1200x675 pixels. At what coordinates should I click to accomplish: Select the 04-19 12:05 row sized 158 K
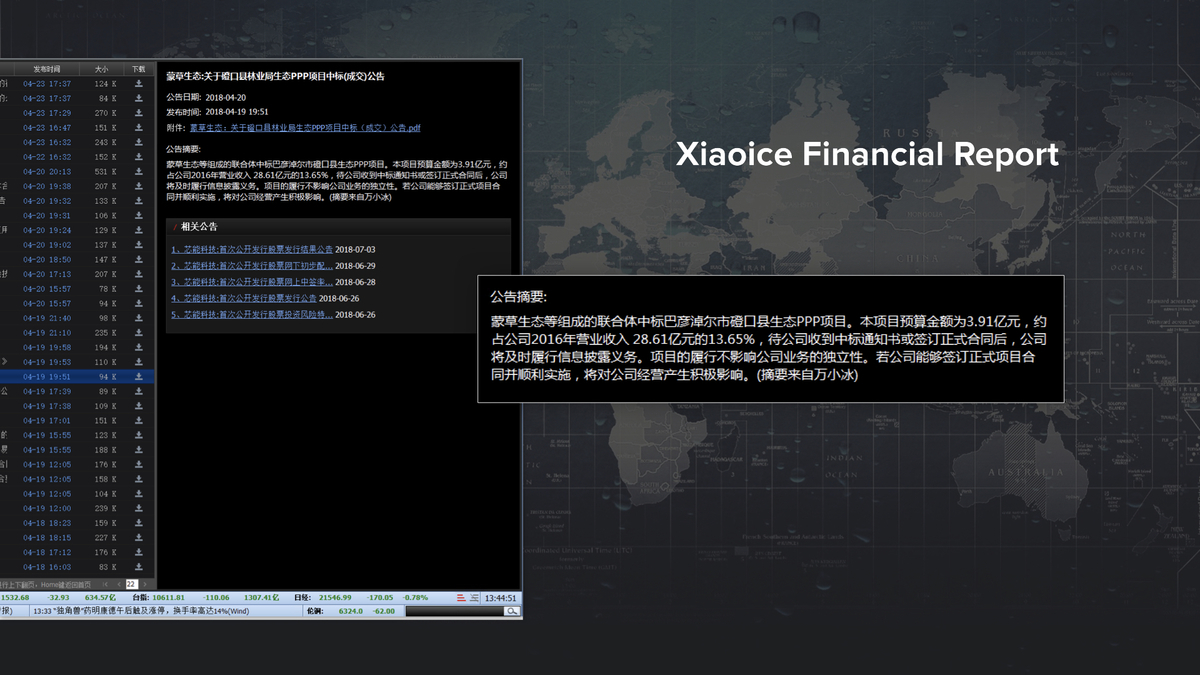coord(77,479)
